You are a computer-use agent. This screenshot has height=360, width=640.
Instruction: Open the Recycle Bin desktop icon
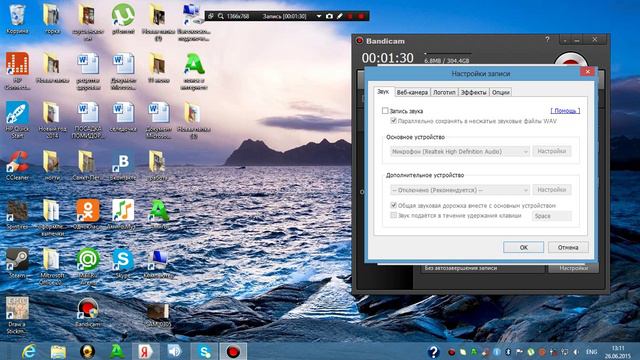tap(17, 20)
